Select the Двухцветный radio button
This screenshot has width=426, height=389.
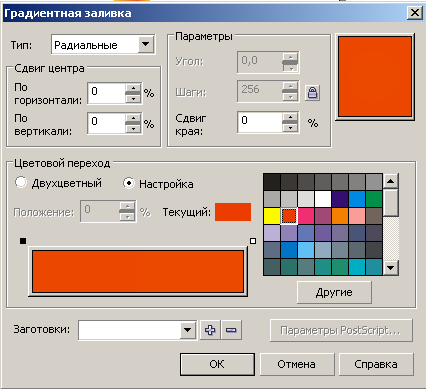21,182
